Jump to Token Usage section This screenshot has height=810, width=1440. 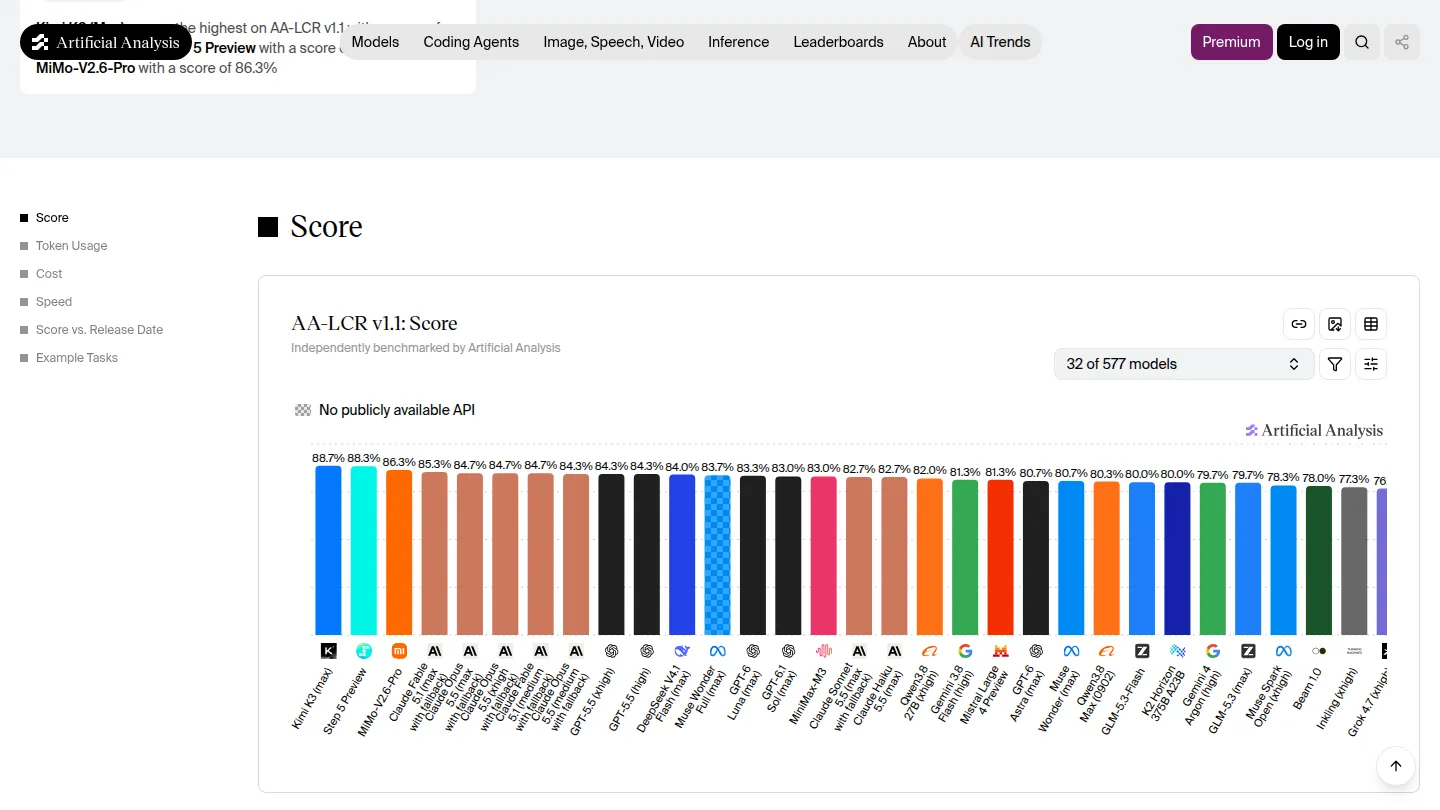[71, 246]
